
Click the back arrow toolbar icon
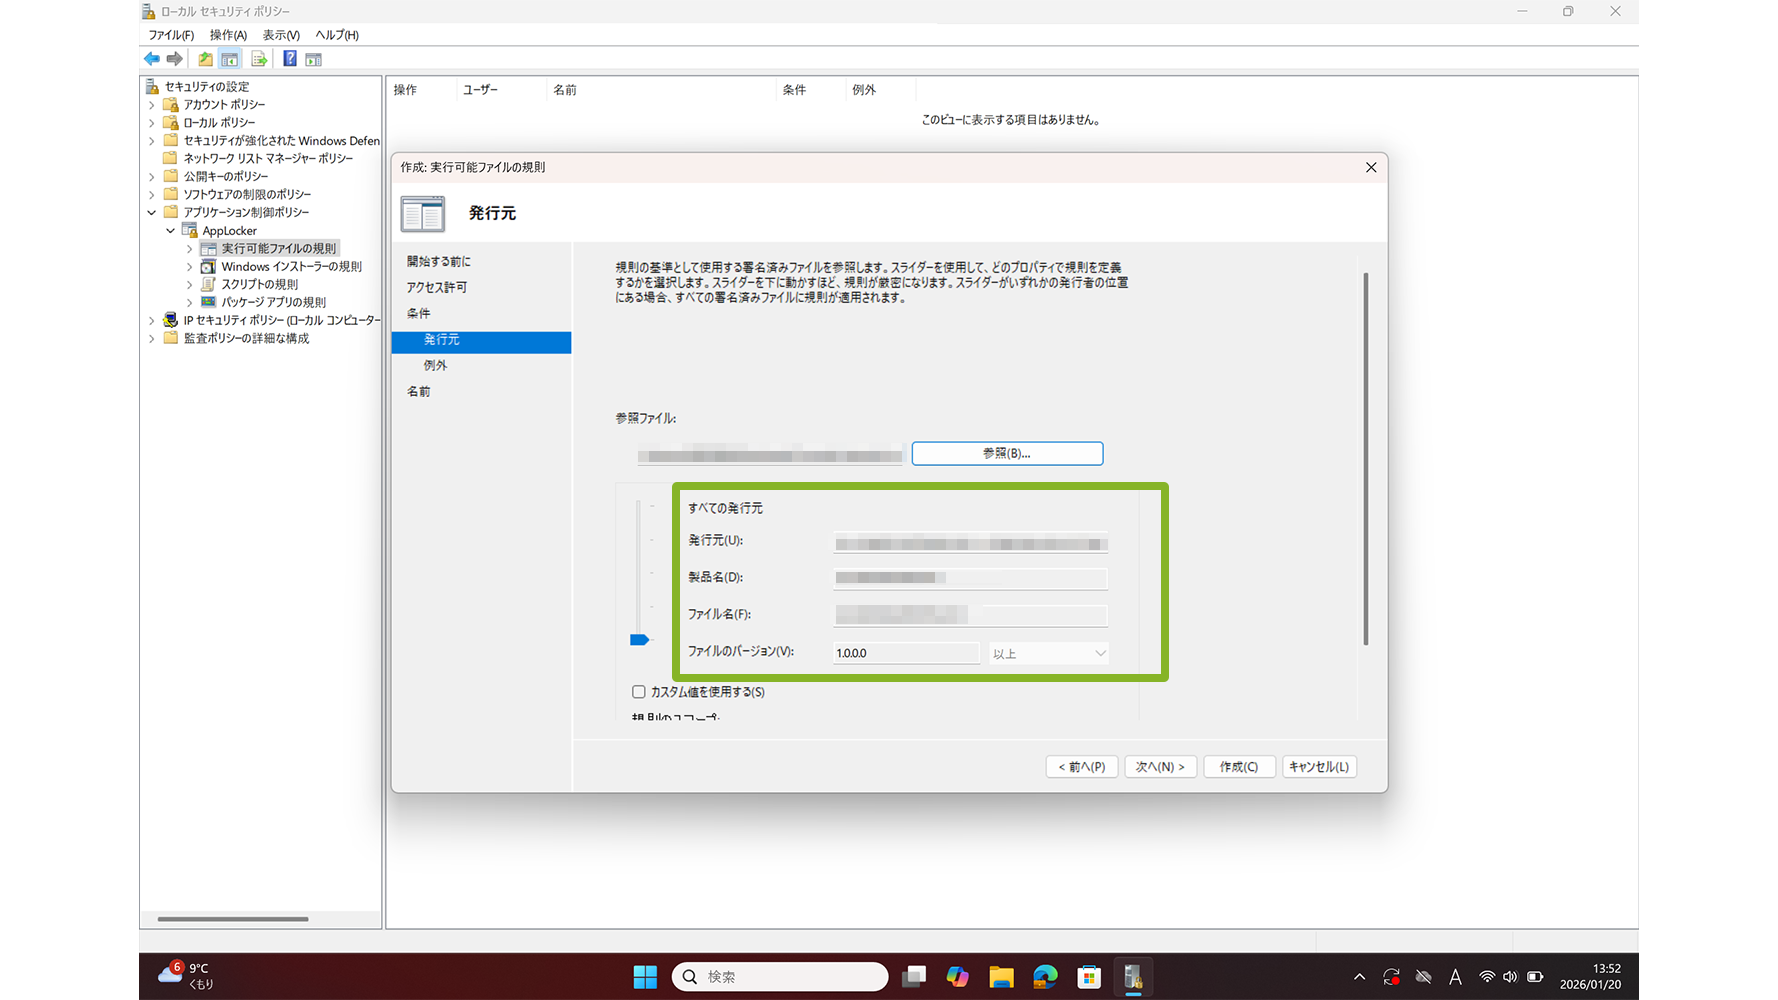click(x=152, y=59)
